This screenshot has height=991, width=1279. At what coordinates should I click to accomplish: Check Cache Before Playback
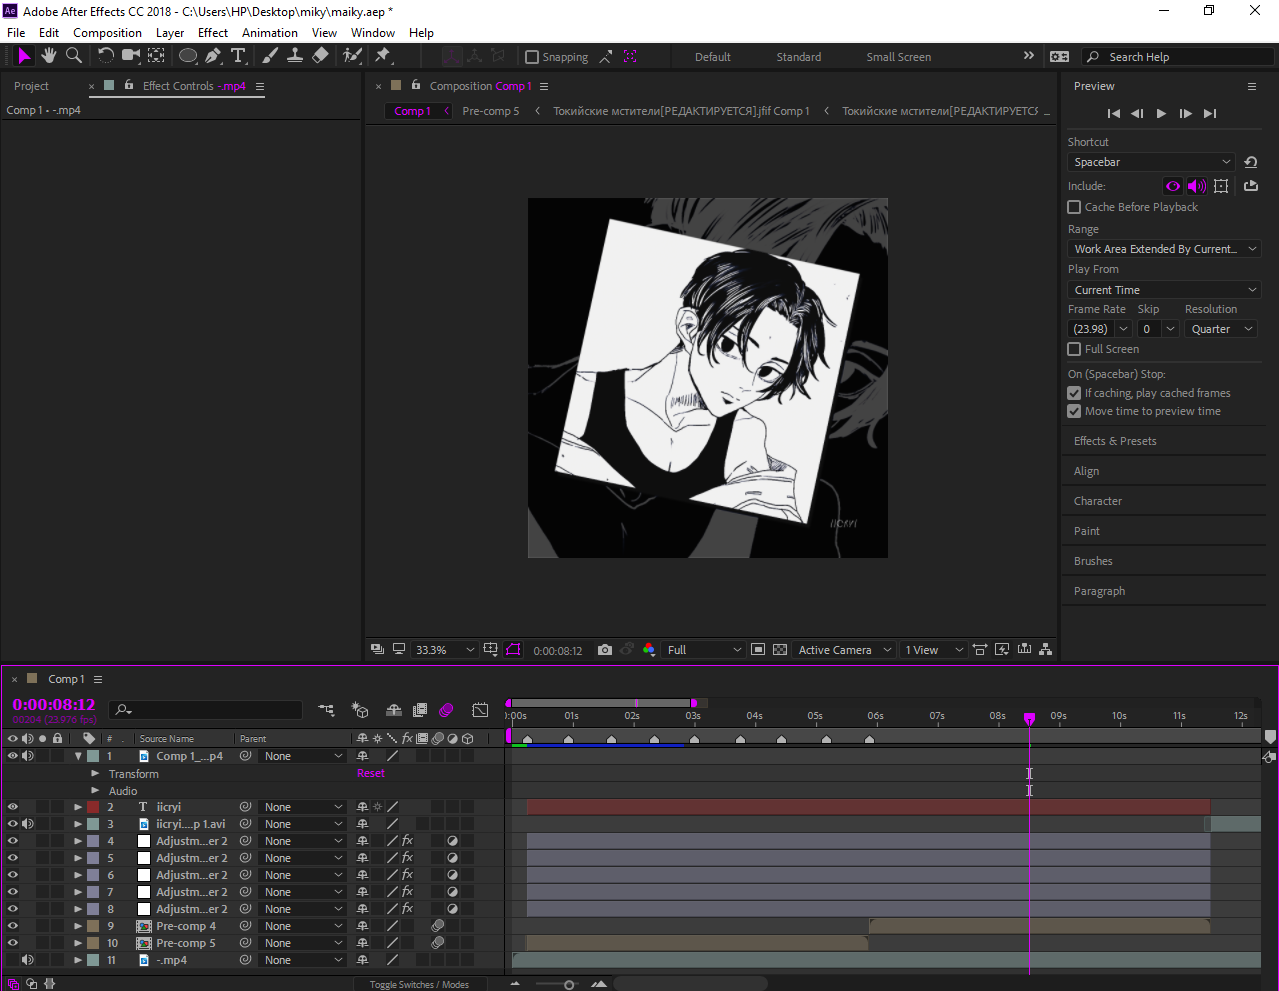1074,207
